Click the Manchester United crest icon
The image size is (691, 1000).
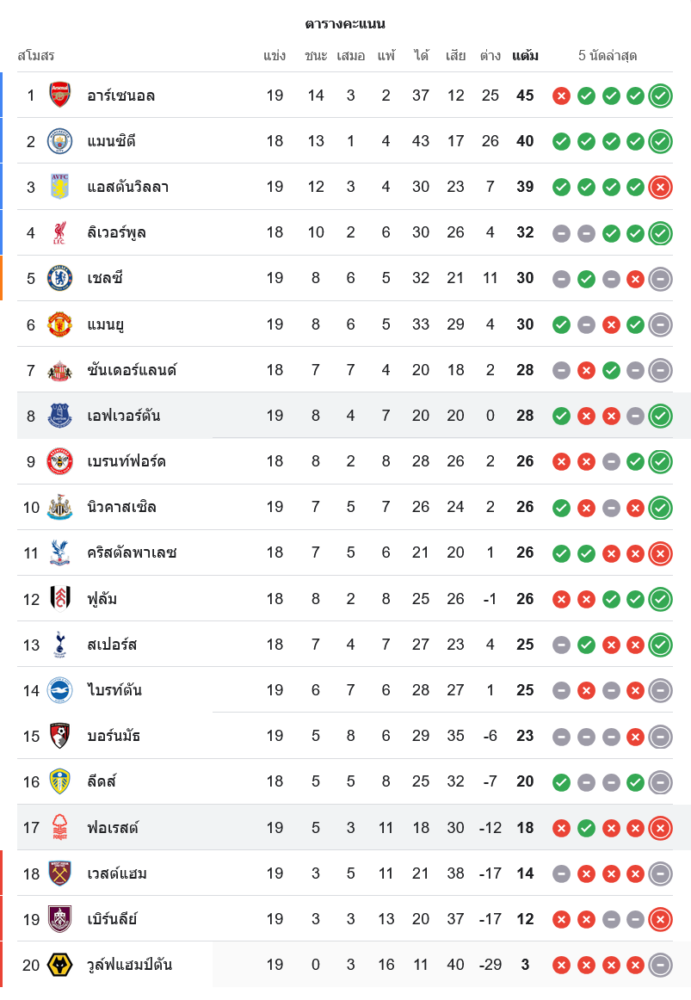[61, 324]
